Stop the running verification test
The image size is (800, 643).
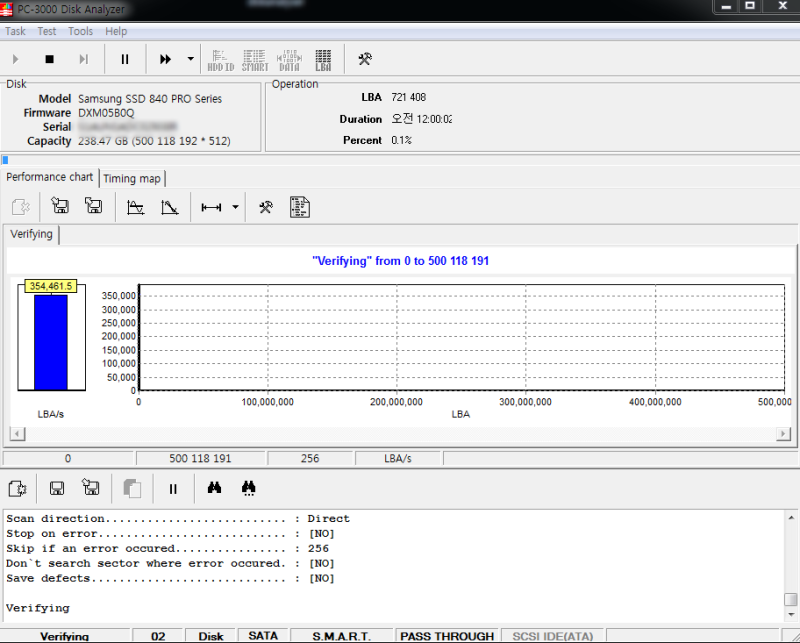pos(49,59)
